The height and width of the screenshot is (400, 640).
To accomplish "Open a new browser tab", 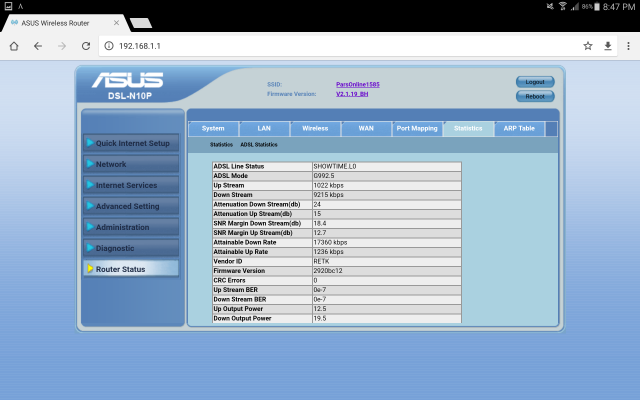I will click(x=141, y=23).
